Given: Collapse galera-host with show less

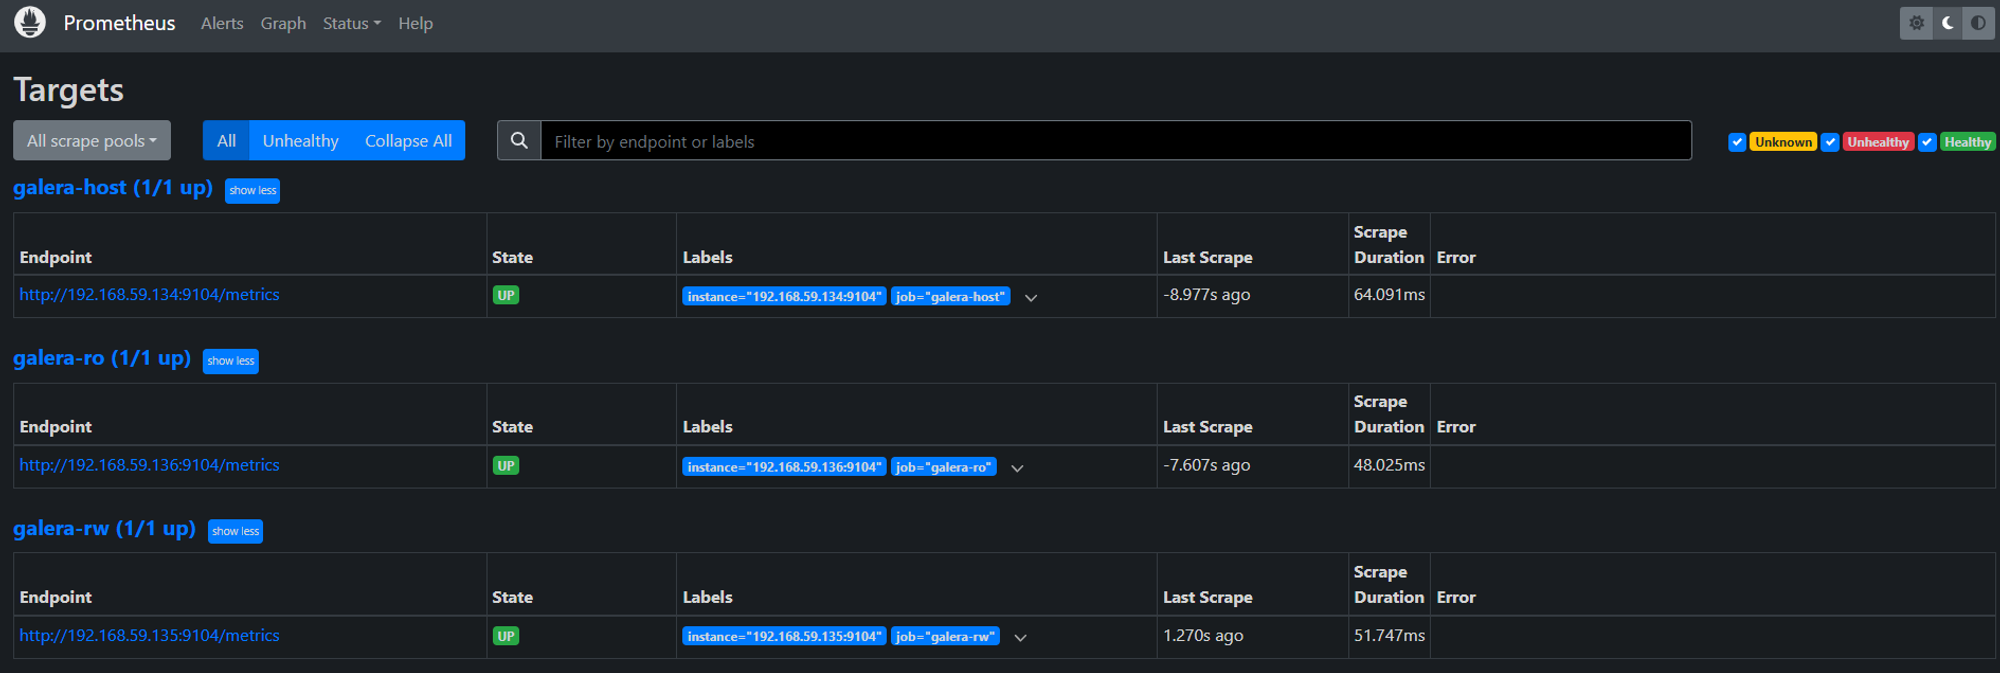Looking at the screenshot, I should (x=252, y=191).
